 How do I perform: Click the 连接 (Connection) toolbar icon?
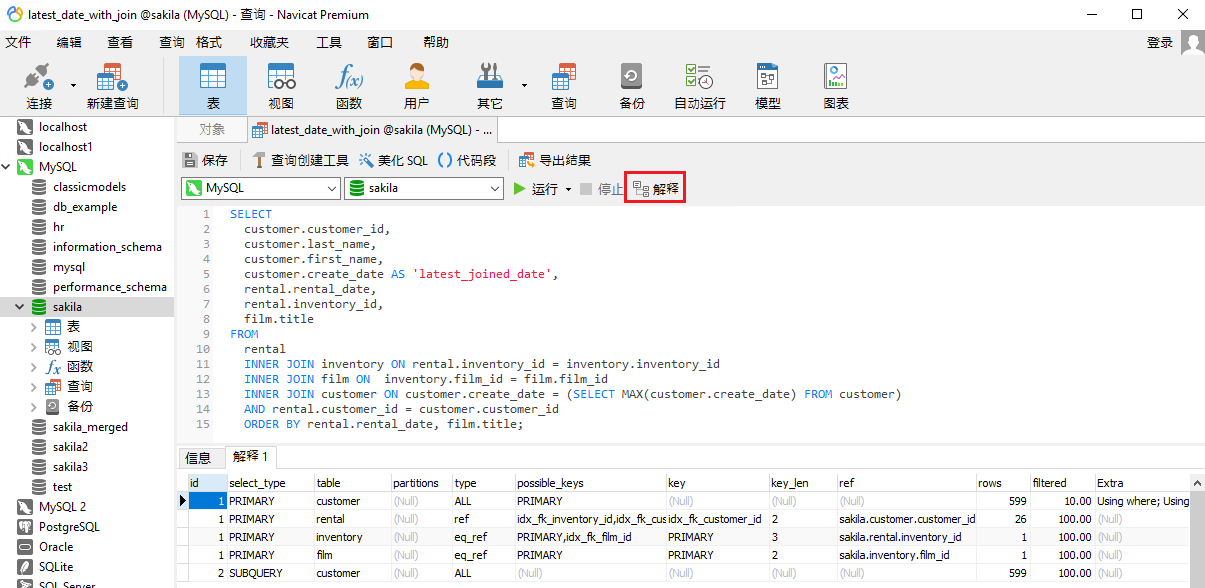(x=39, y=85)
